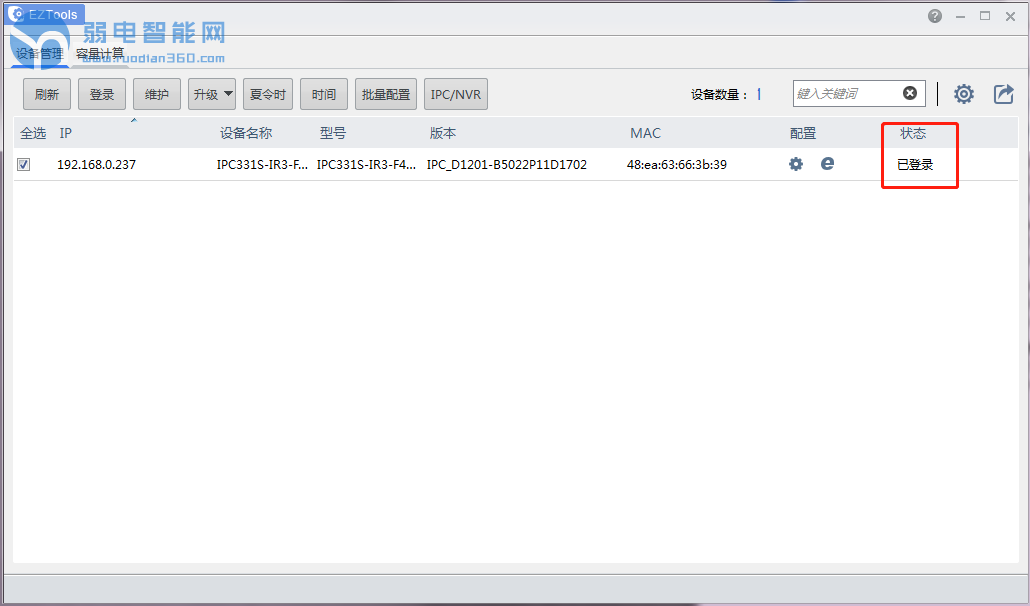The image size is (1030, 606).
Task: Click the 批量配置 batch config button
Action: click(x=386, y=95)
